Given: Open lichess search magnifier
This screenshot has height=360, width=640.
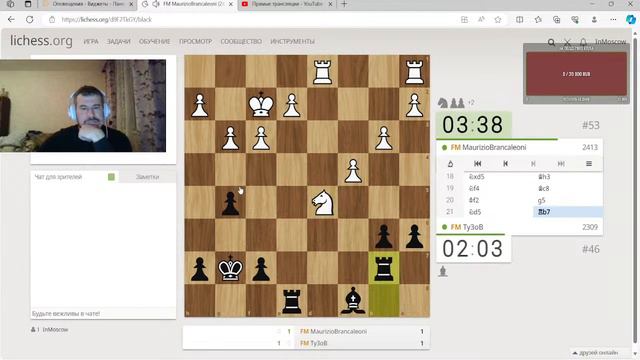Looking at the screenshot, I should [551, 42].
